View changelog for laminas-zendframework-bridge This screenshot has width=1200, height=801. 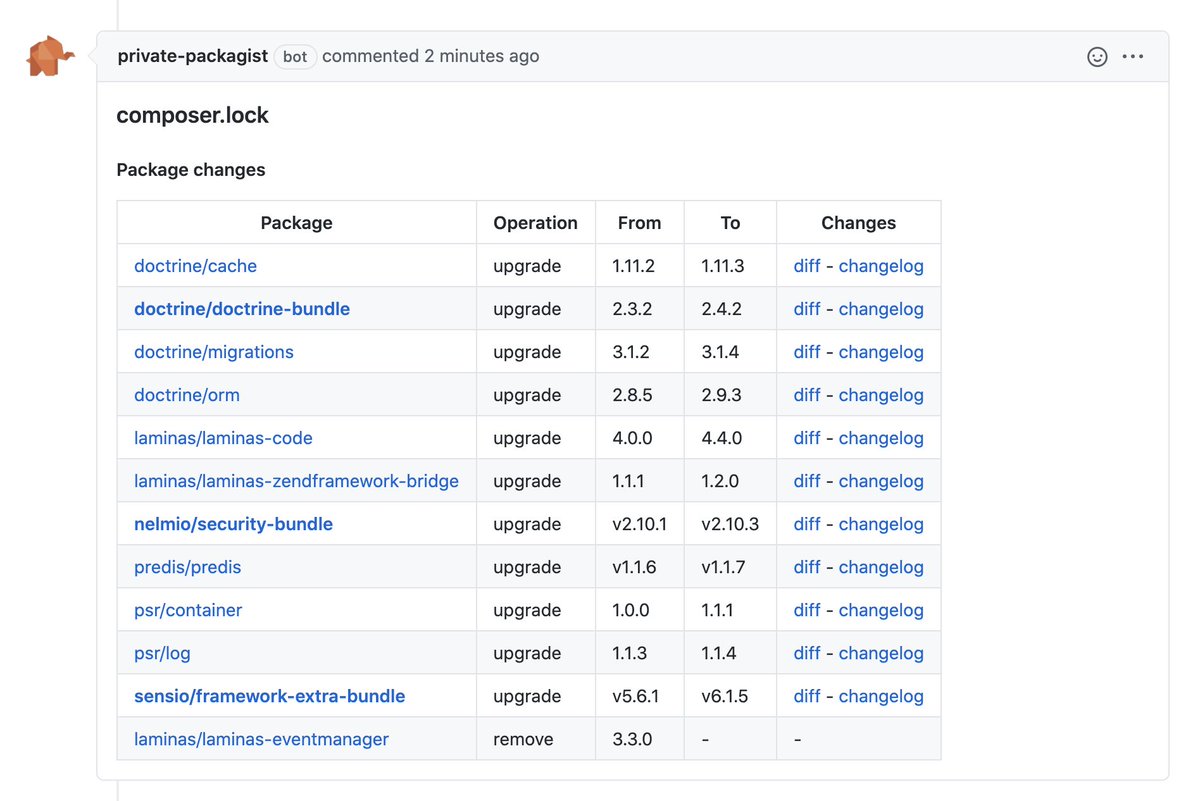(x=881, y=481)
